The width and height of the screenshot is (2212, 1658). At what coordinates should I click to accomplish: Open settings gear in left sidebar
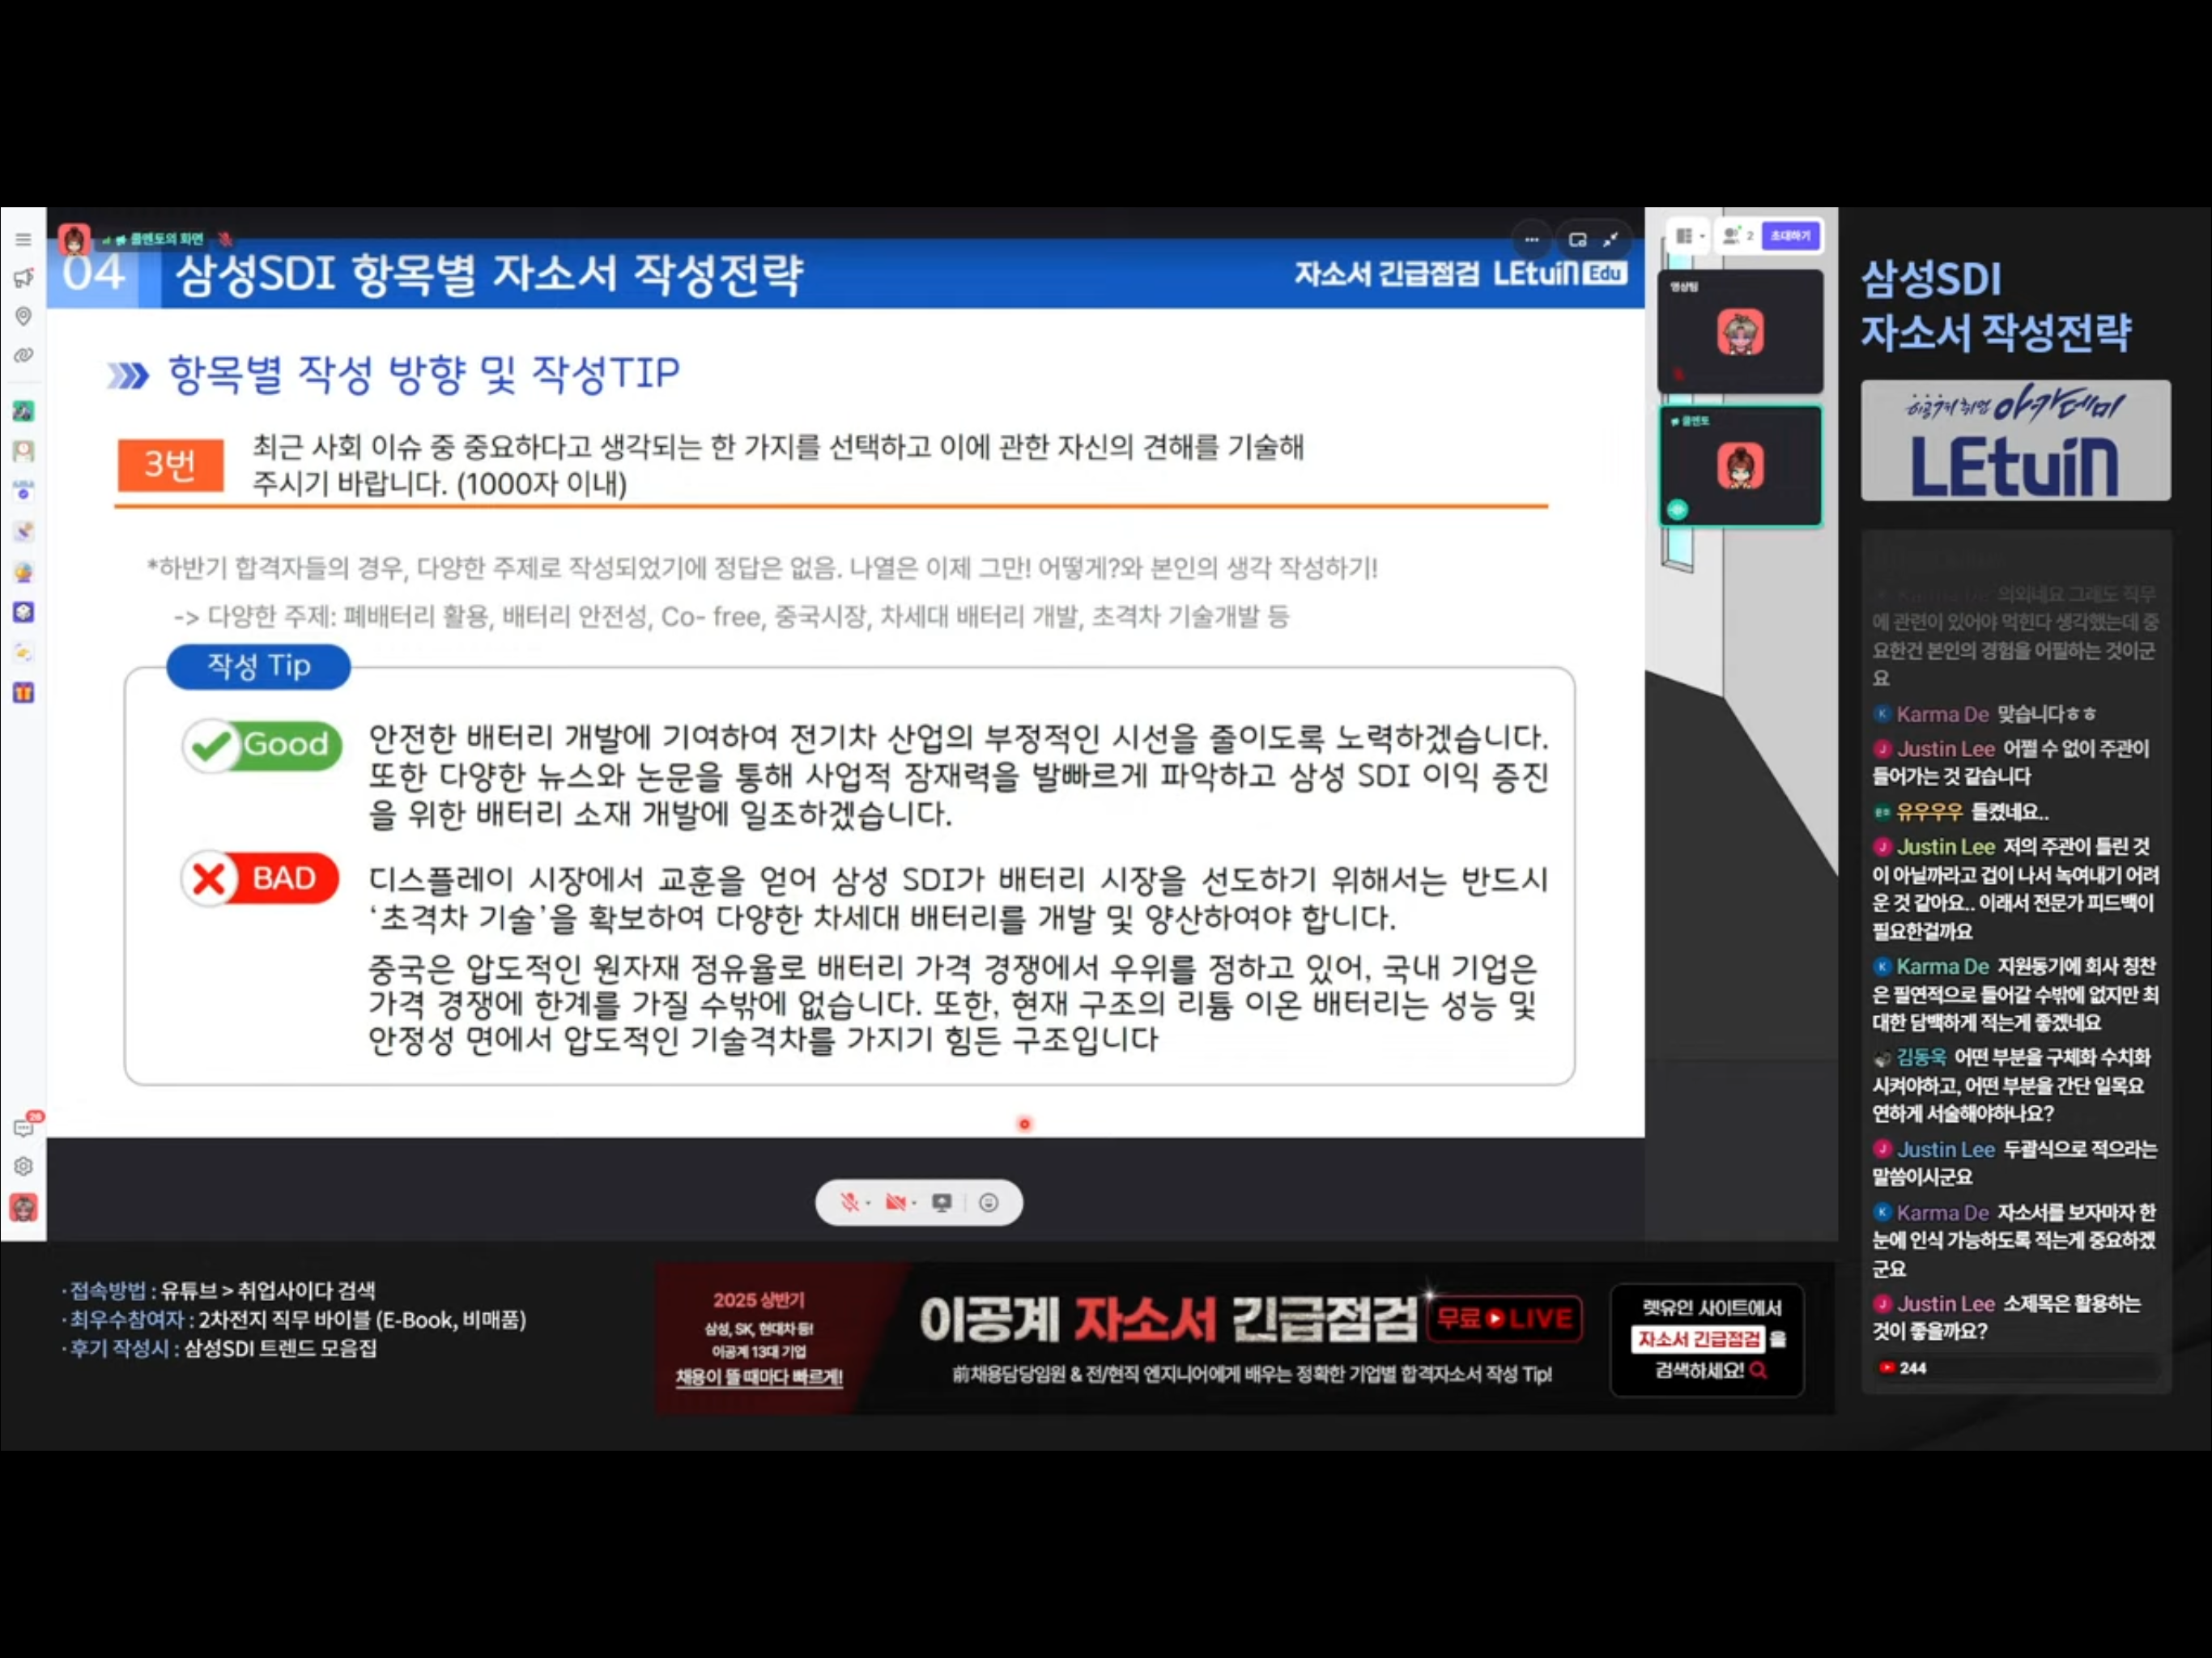[x=23, y=1167]
